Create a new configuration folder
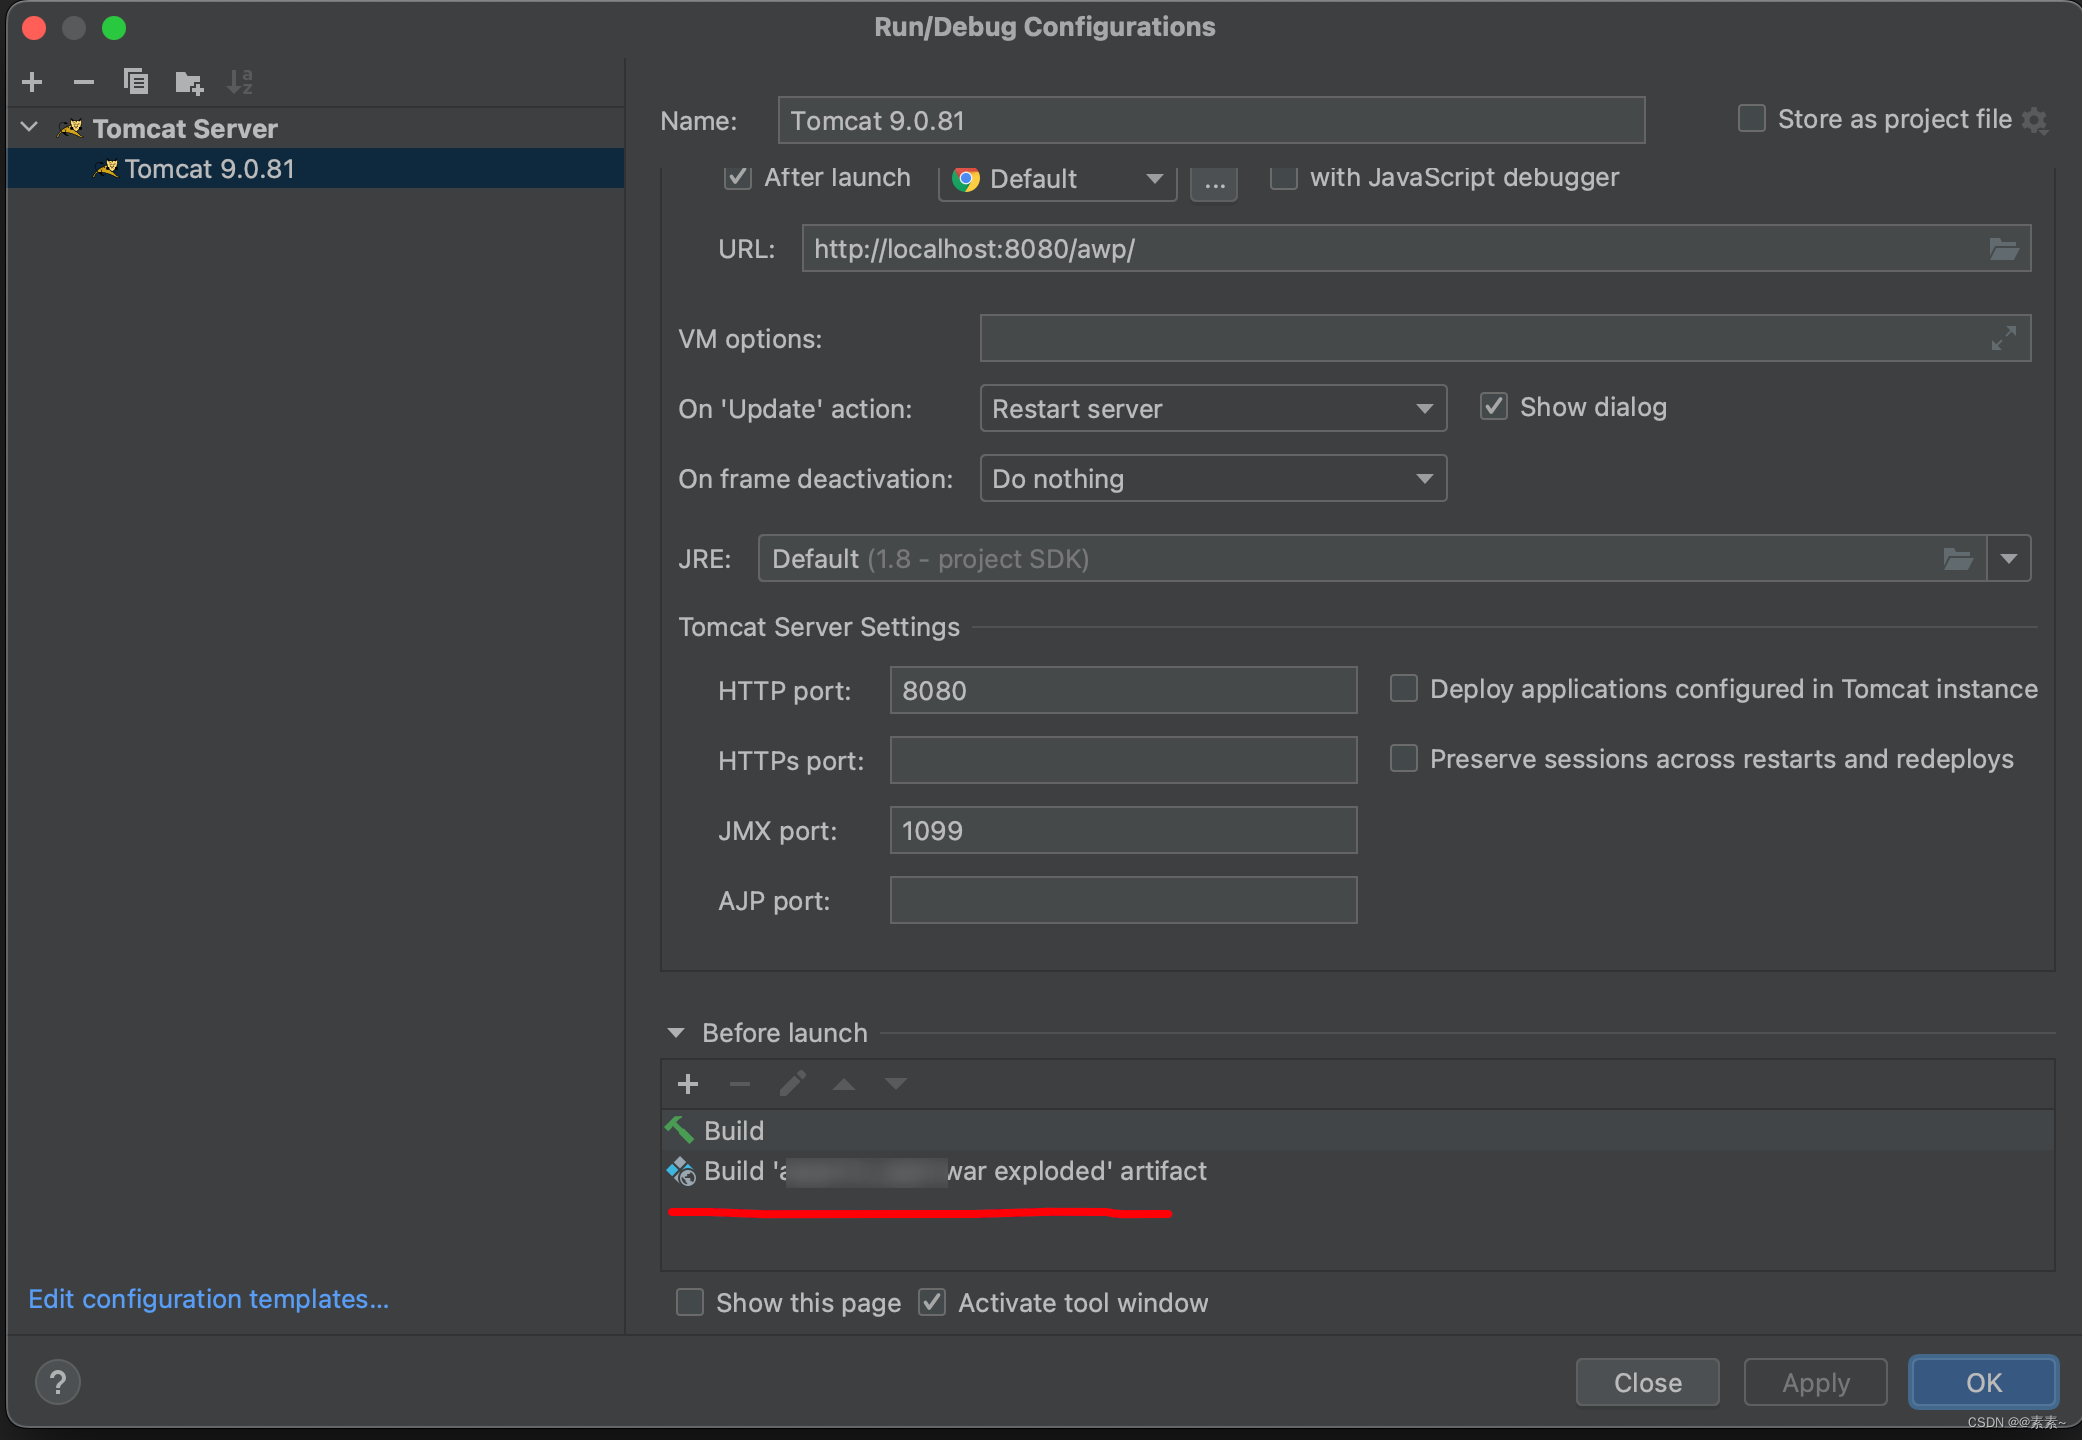This screenshot has width=2082, height=1440. 189,82
